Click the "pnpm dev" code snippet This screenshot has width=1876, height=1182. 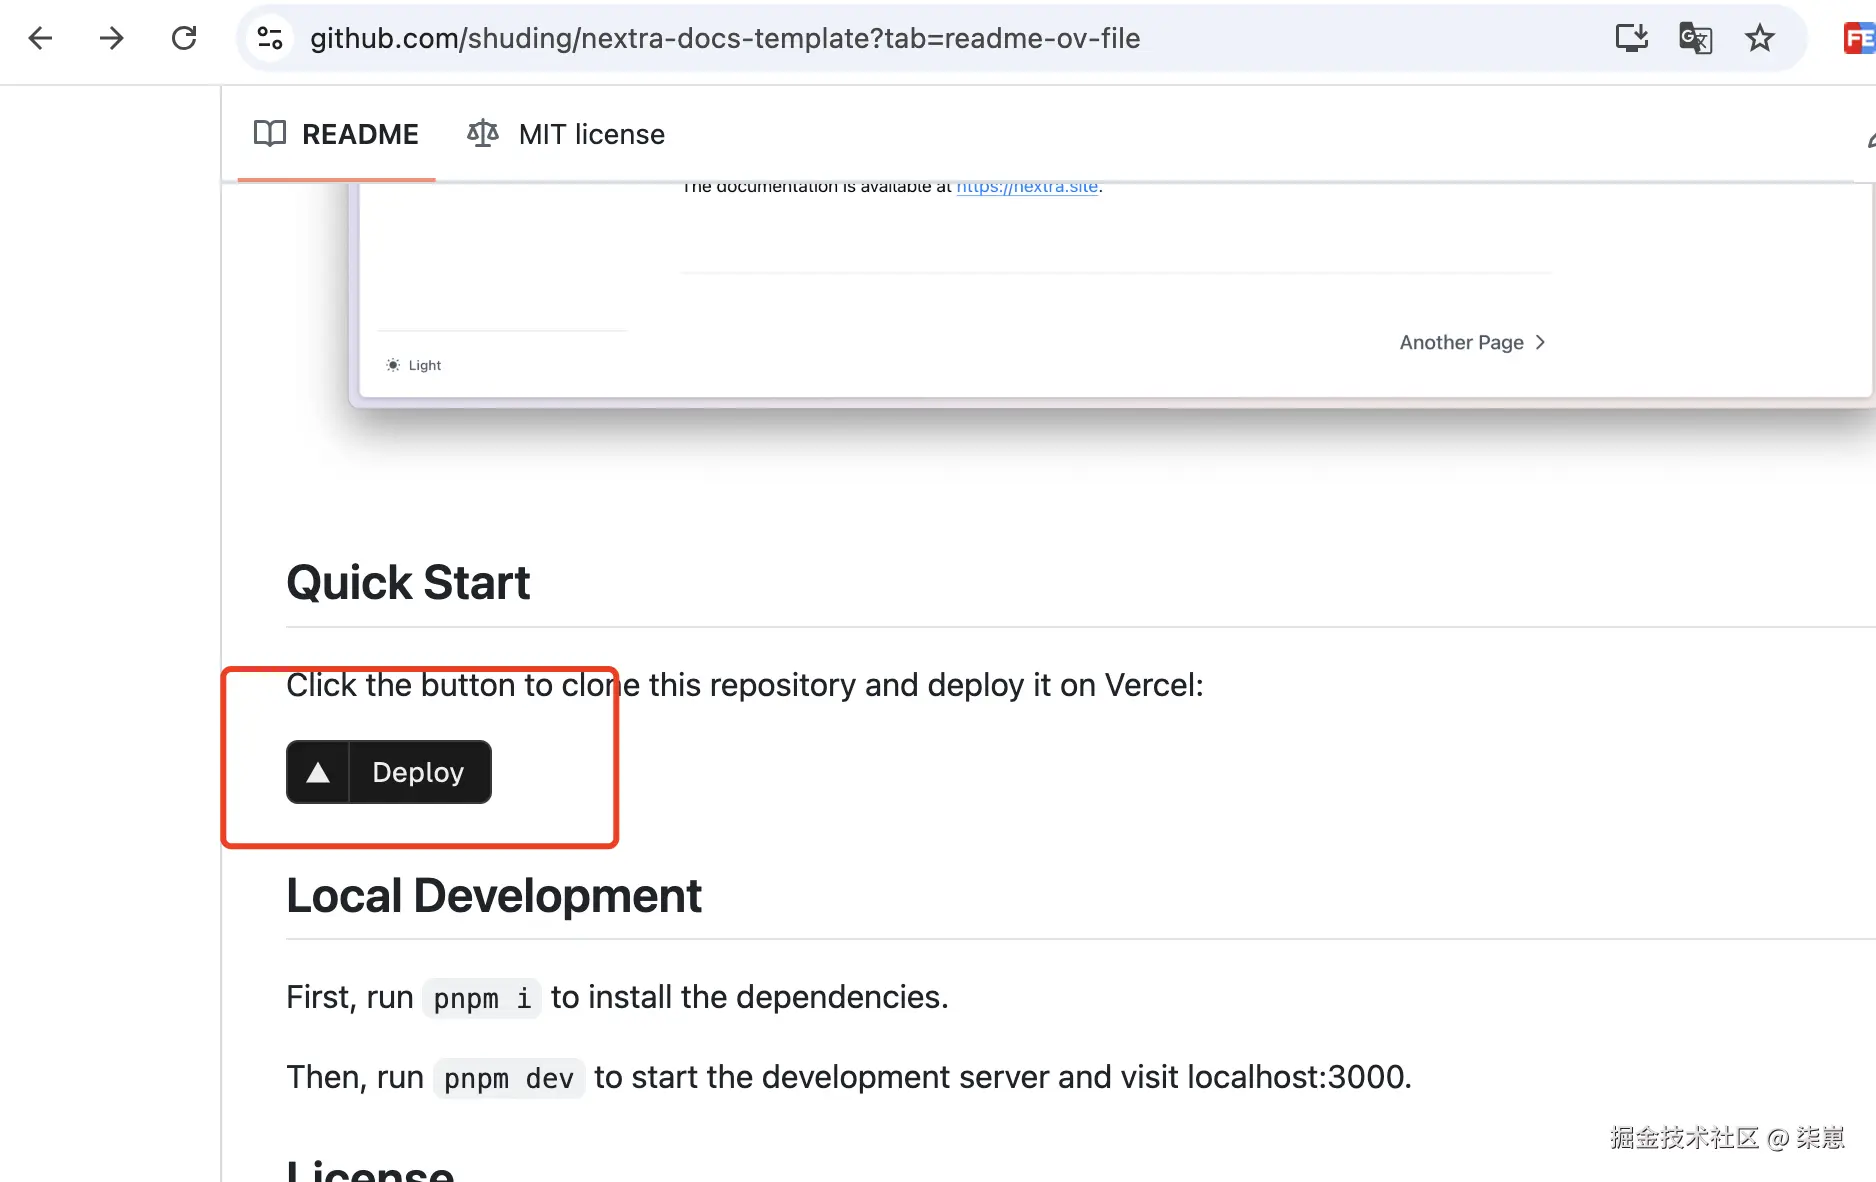[x=508, y=1078]
